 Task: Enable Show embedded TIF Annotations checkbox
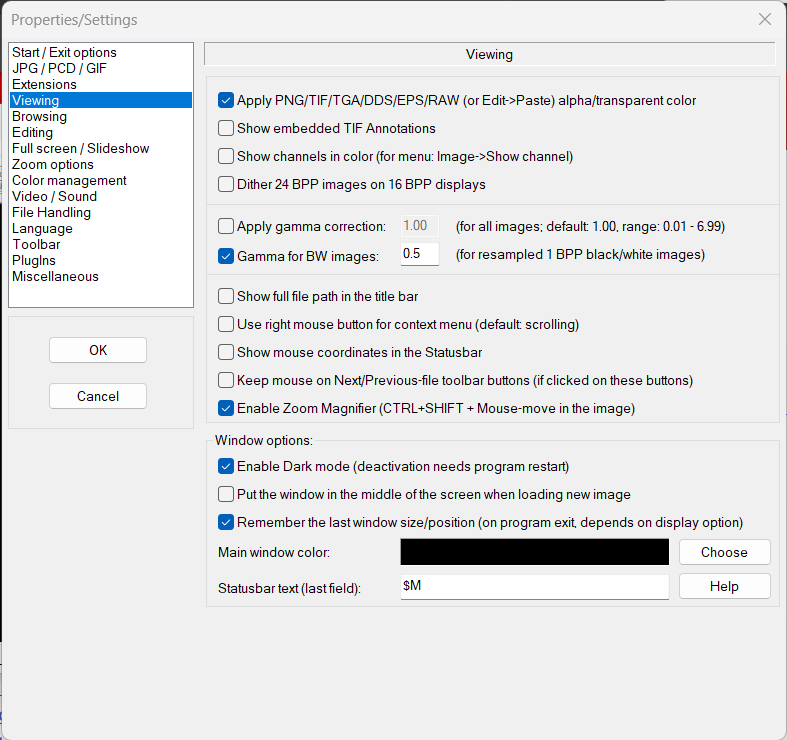226,128
